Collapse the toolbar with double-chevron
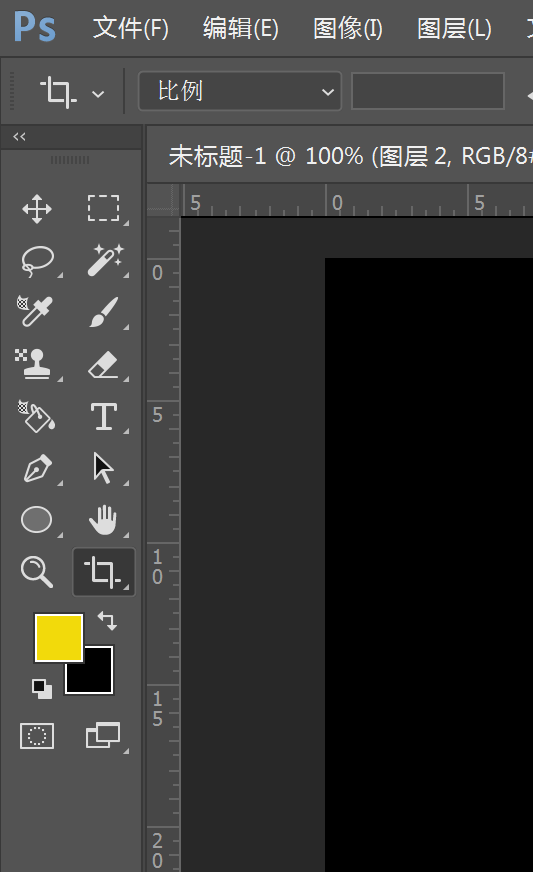Image resolution: width=533 pixels, height=872 pixels. tap(19, 136)
